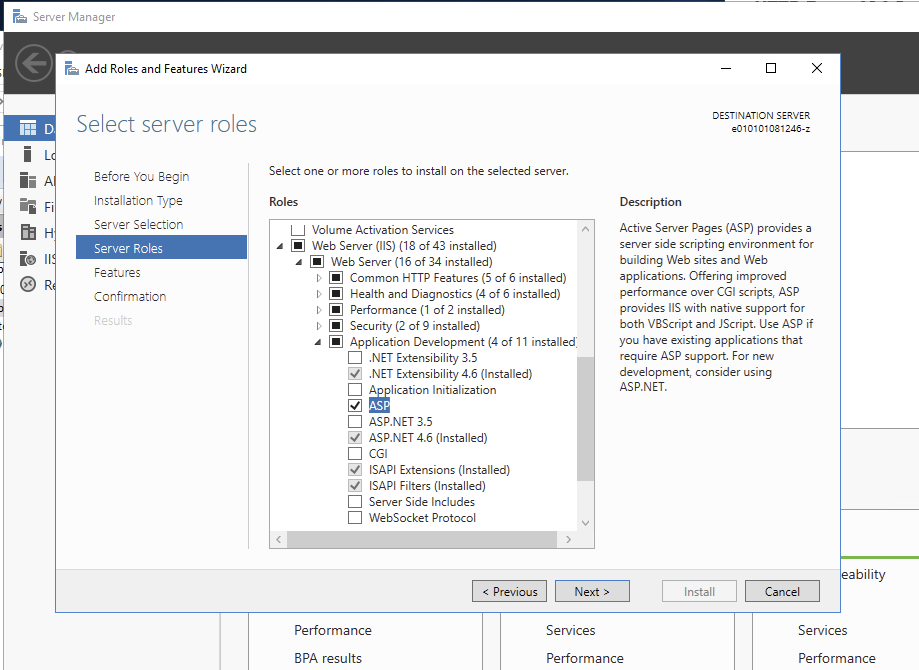Click the Install button in the wizard footer

(x=699, y=591)
